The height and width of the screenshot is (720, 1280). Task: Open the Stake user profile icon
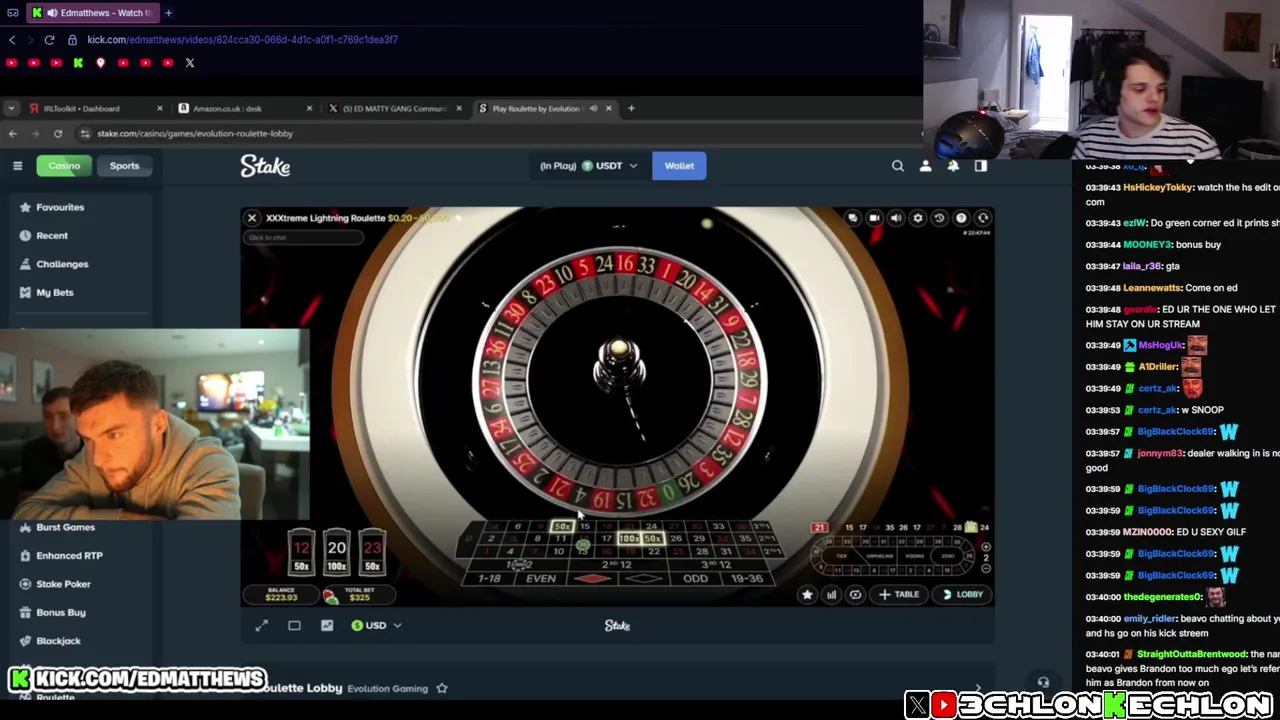[x=925, y=166]
